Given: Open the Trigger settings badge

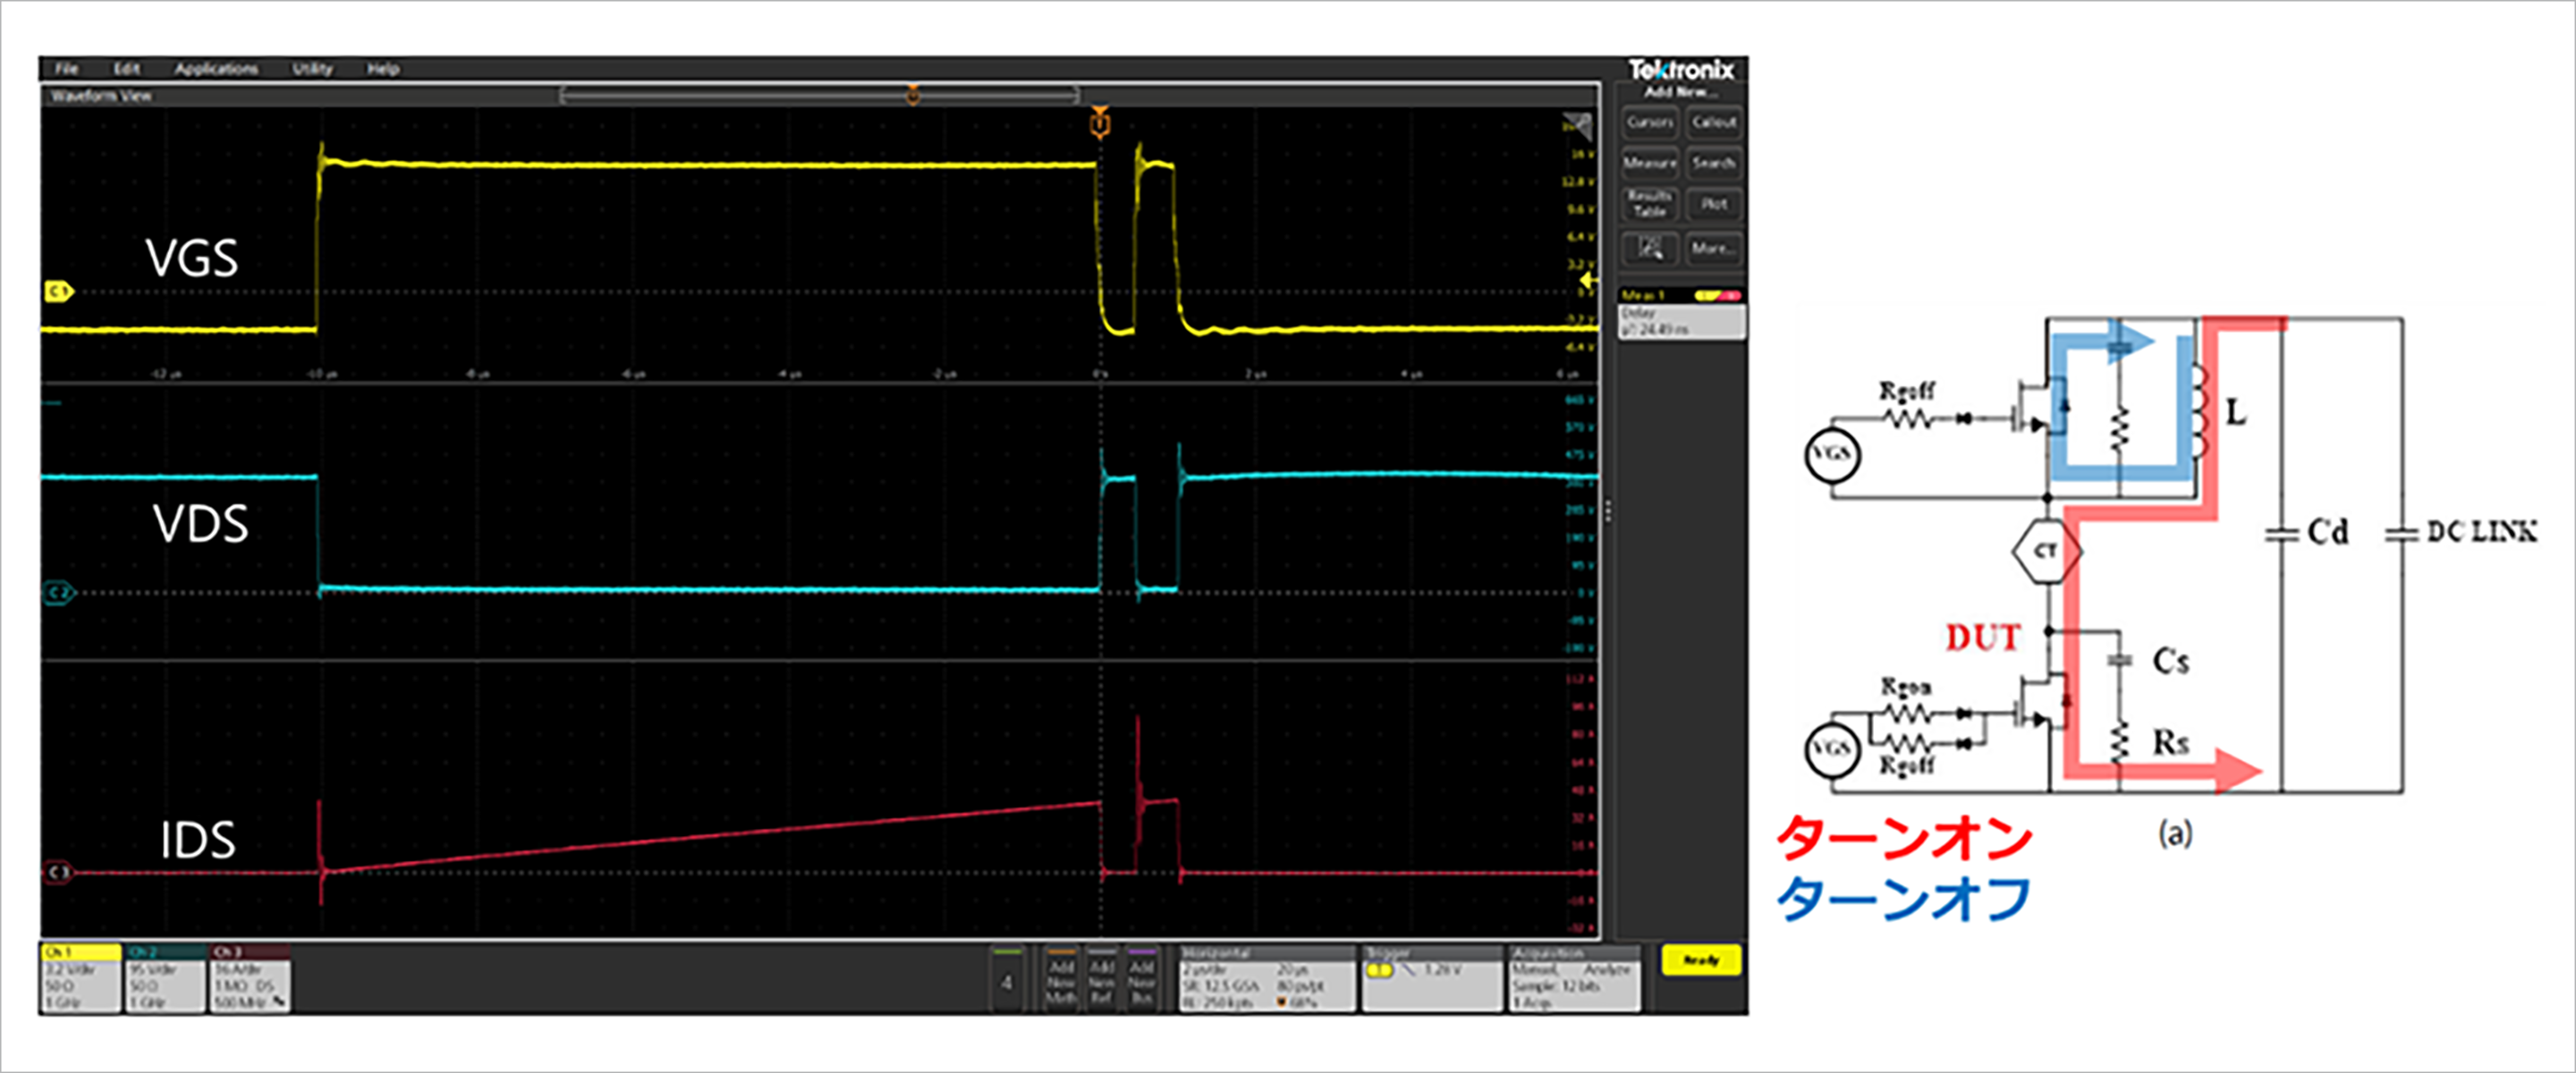Looking at the screenshot, I should tap(1433, 978).
